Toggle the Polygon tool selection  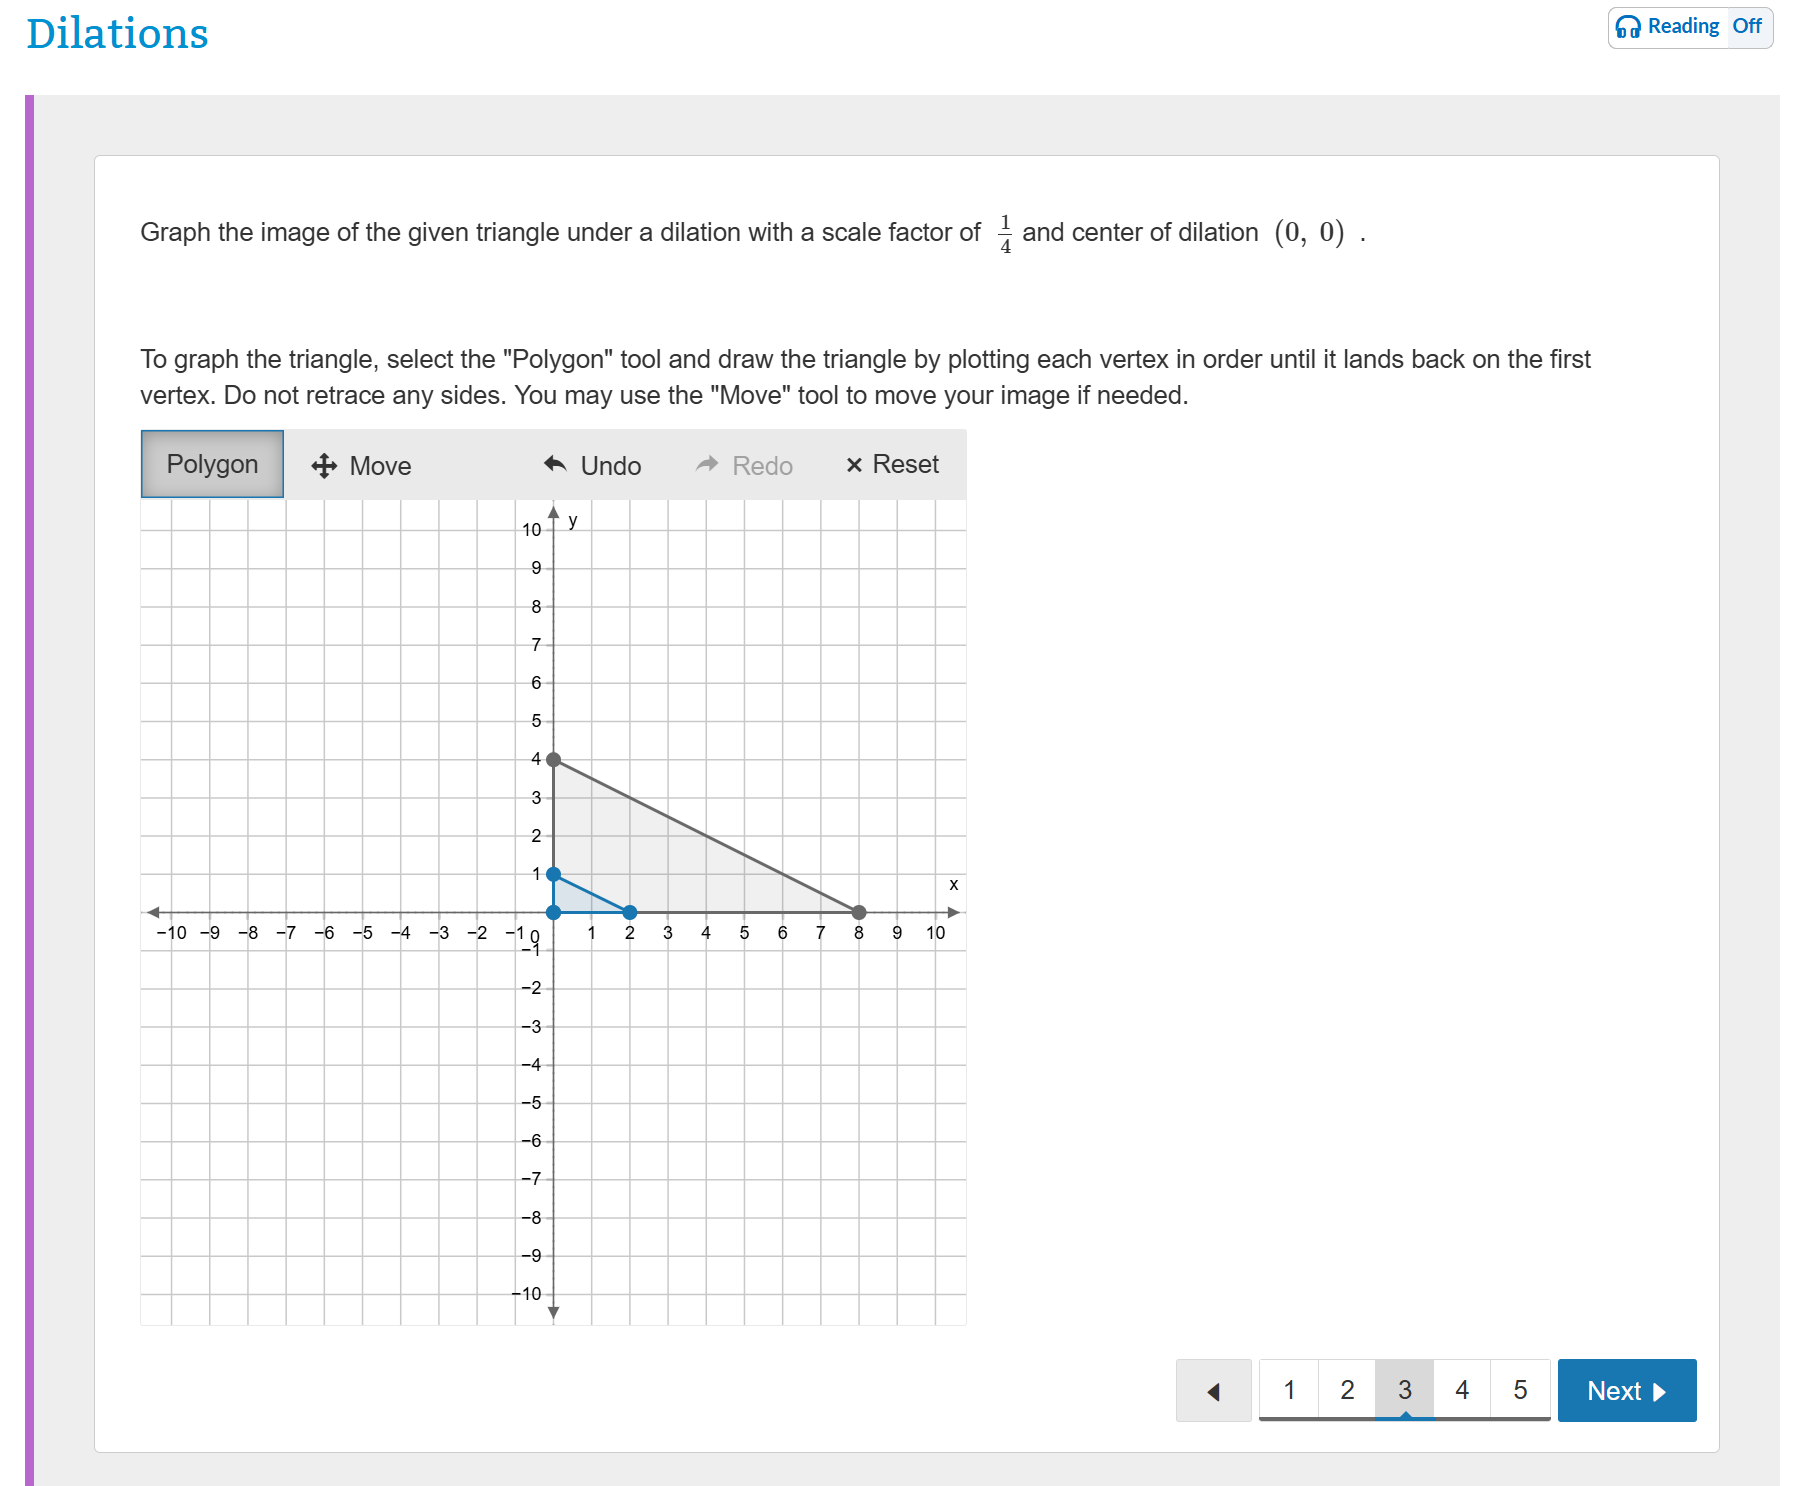click(x=211, y=463)
